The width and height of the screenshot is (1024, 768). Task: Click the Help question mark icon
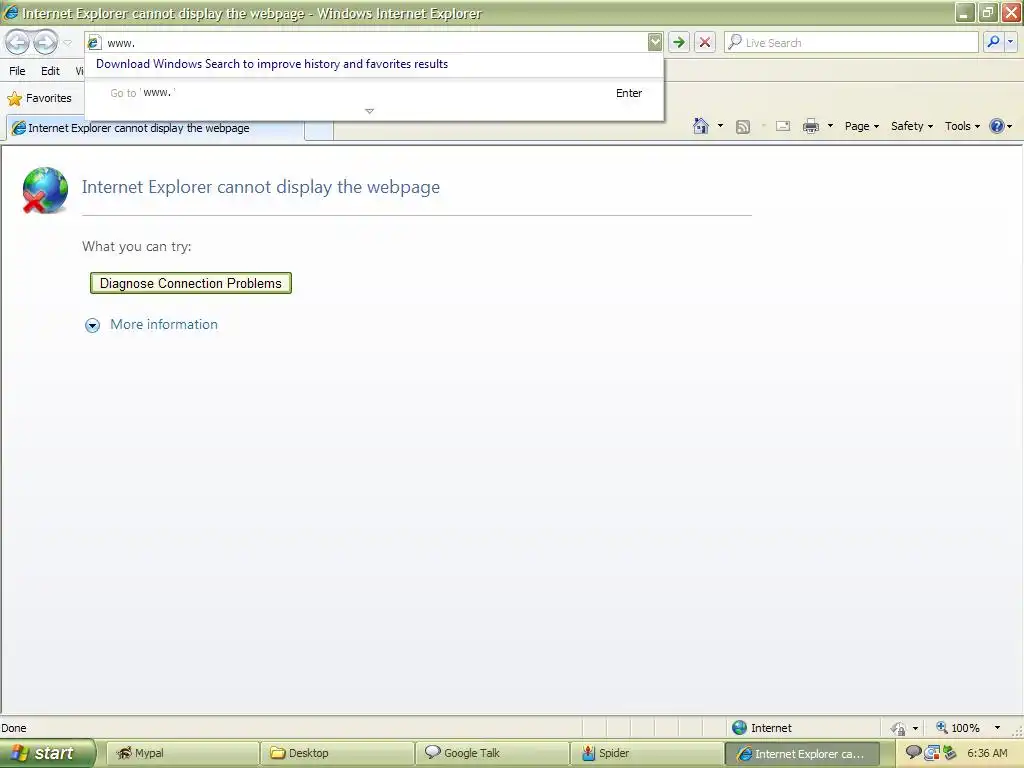point(997,126)
